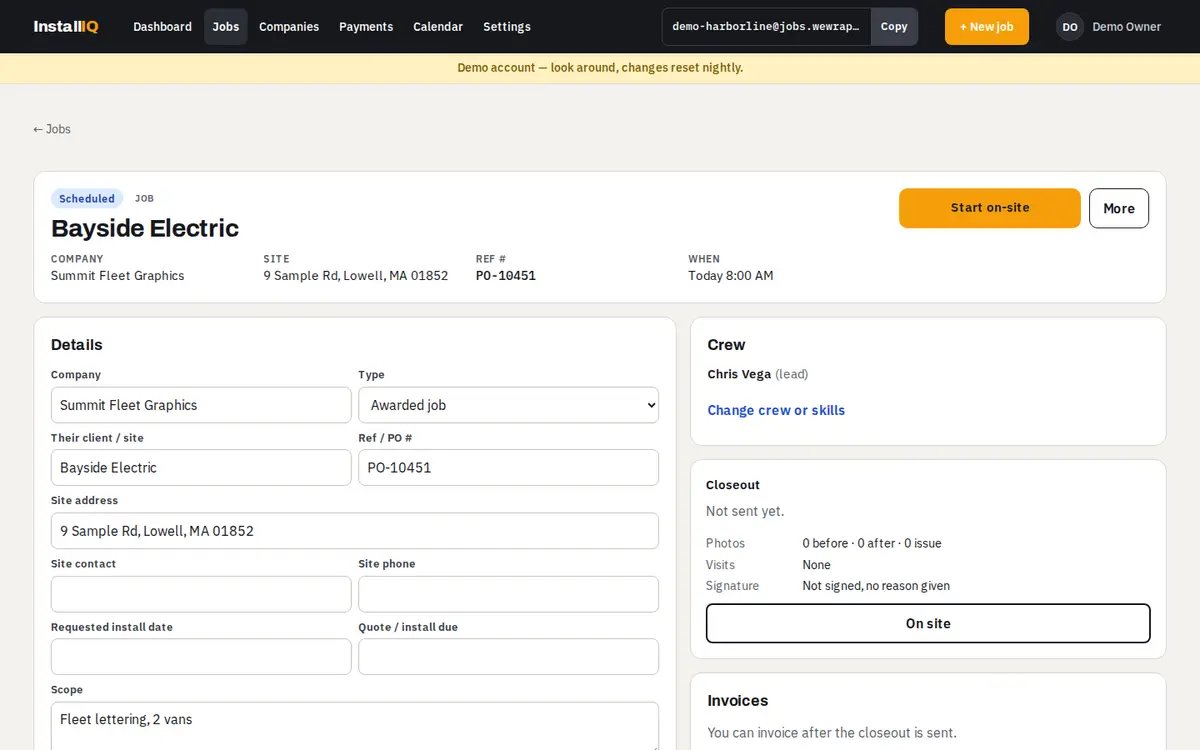
Task: Go to Companies page
Action: tap(289, 27)
